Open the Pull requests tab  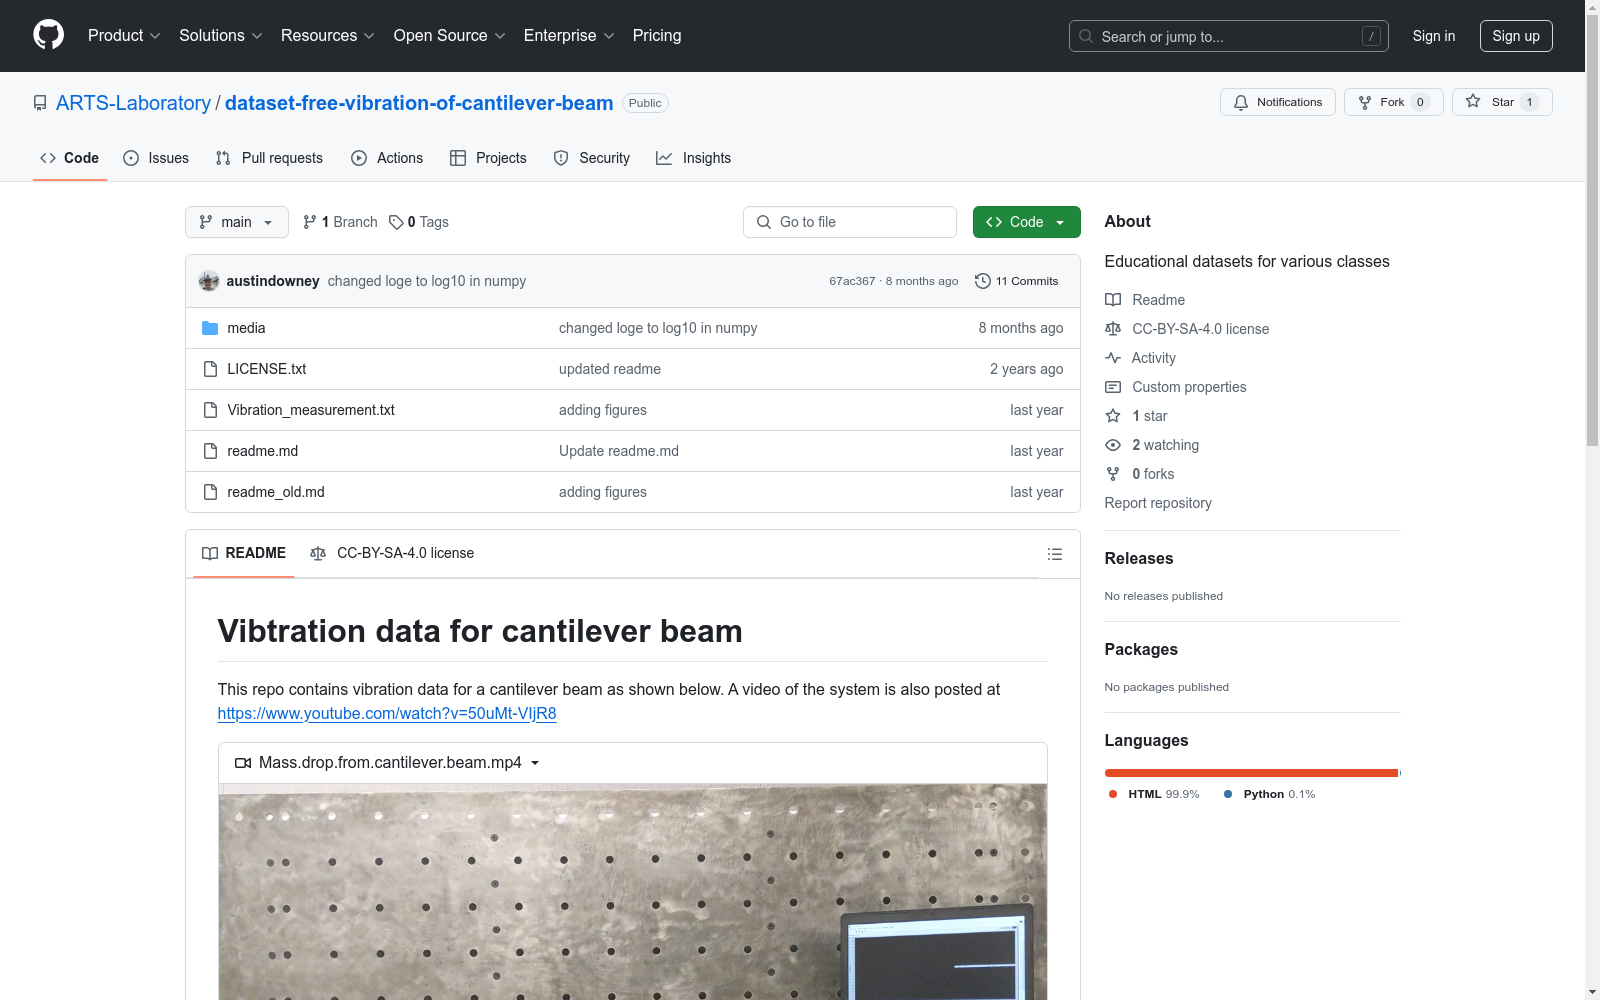point(269,158)
